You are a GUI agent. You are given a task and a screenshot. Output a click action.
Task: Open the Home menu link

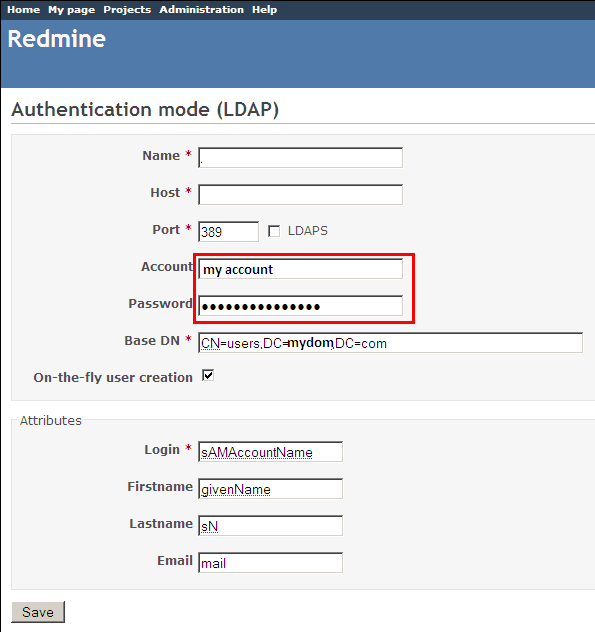pyautogui.click(x=23, y=10)
